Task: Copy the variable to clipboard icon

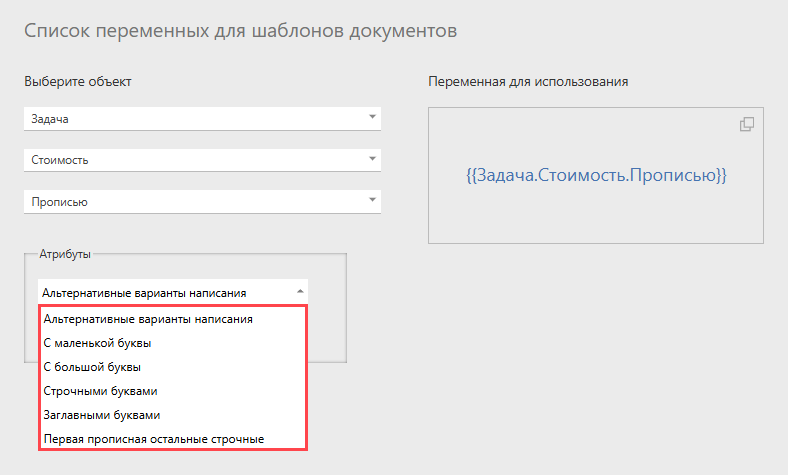Action: [x=747, y=124]
